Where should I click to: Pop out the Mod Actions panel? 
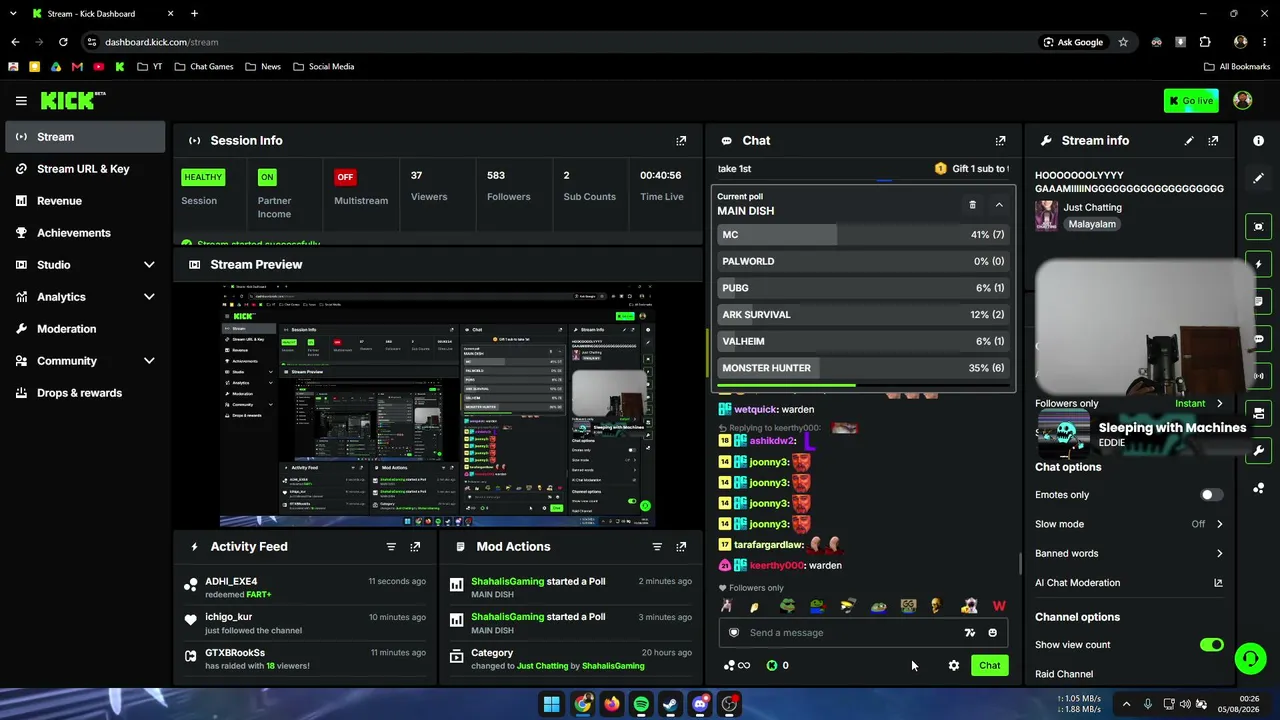point(681,547)
